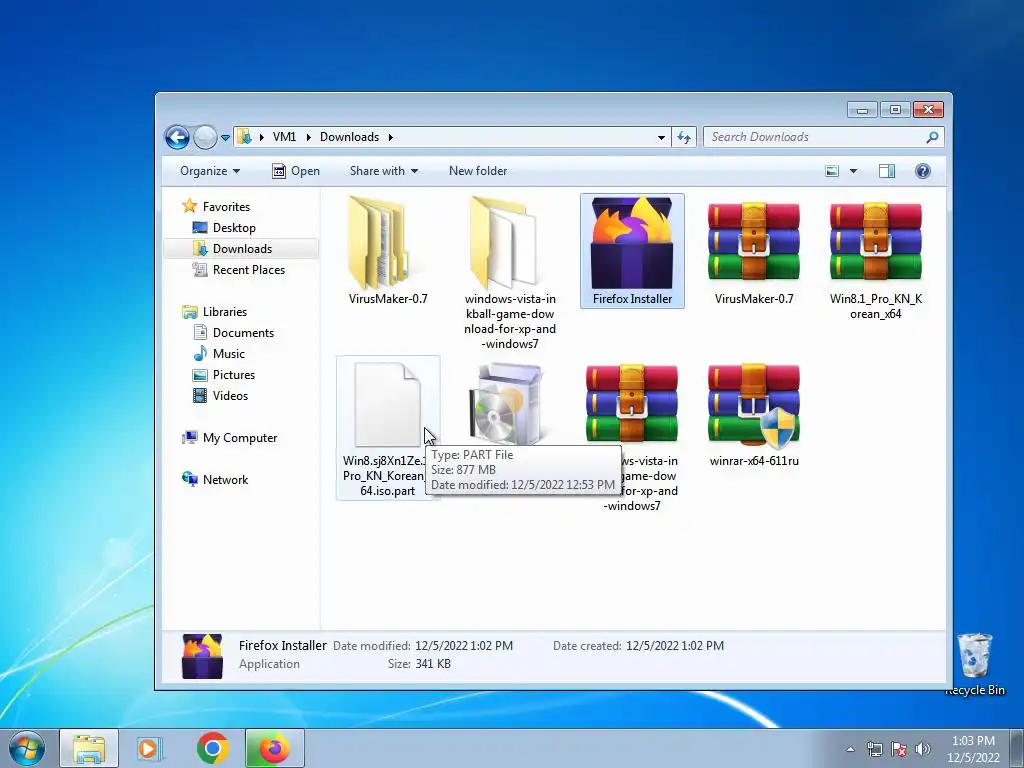Viewport: 1024px width, 768px height.
Task: Change view using the view icon button
Action: (x=832, y=171)
